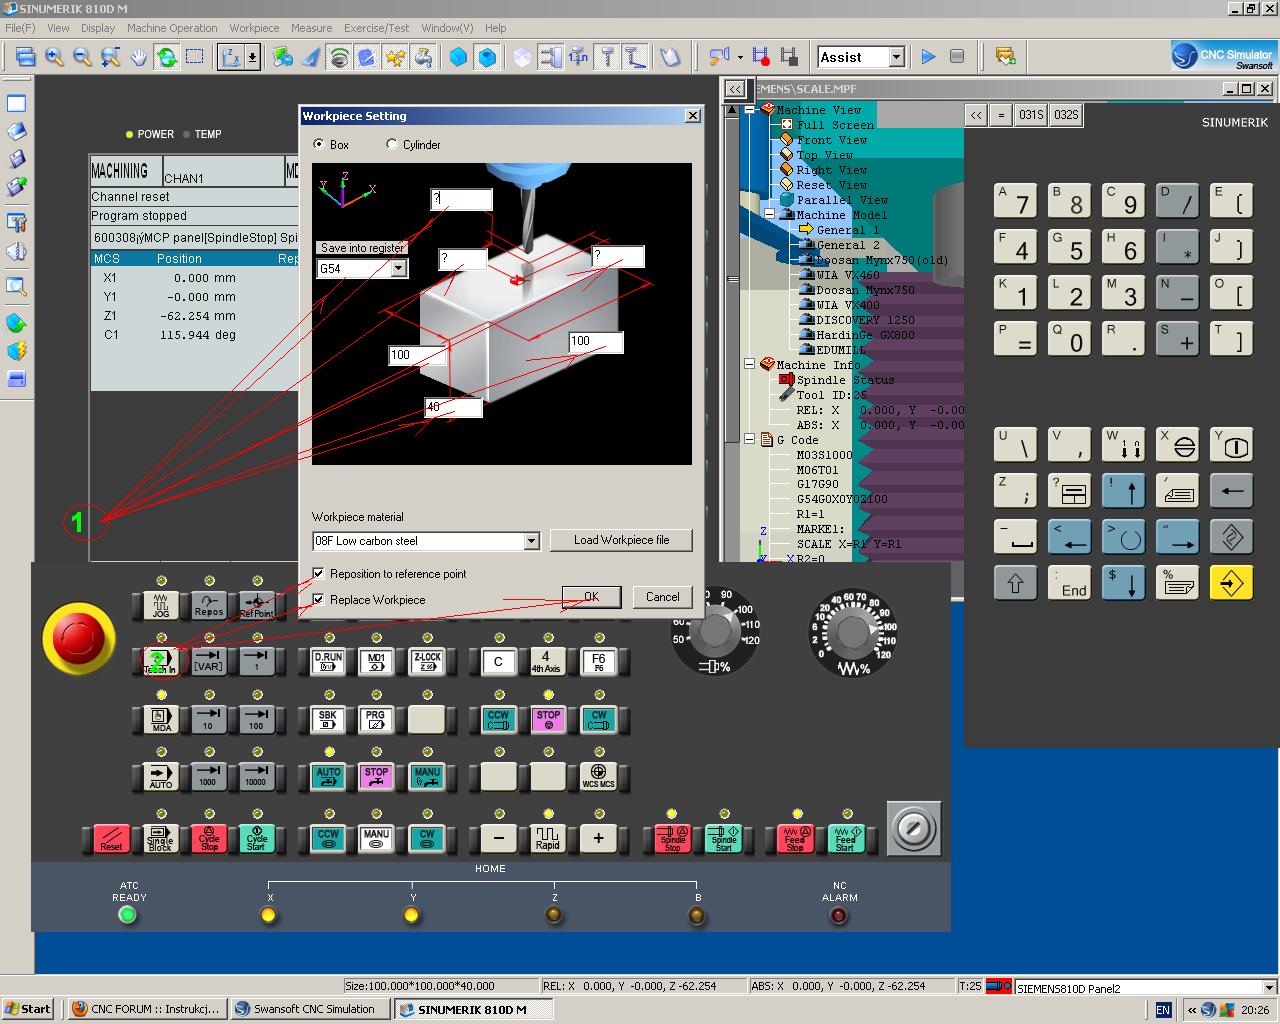Image resolution: width=1280 pixels, height=1024 pixels.
Task: Click the zoom in magnifier toolbar icon
Action: tap(54, 57)
